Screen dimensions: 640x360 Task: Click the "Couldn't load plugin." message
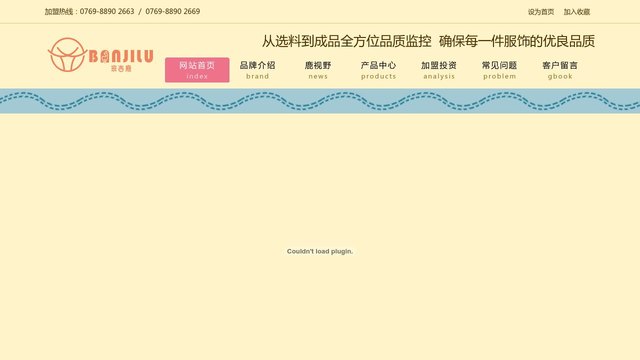(320, 251)
